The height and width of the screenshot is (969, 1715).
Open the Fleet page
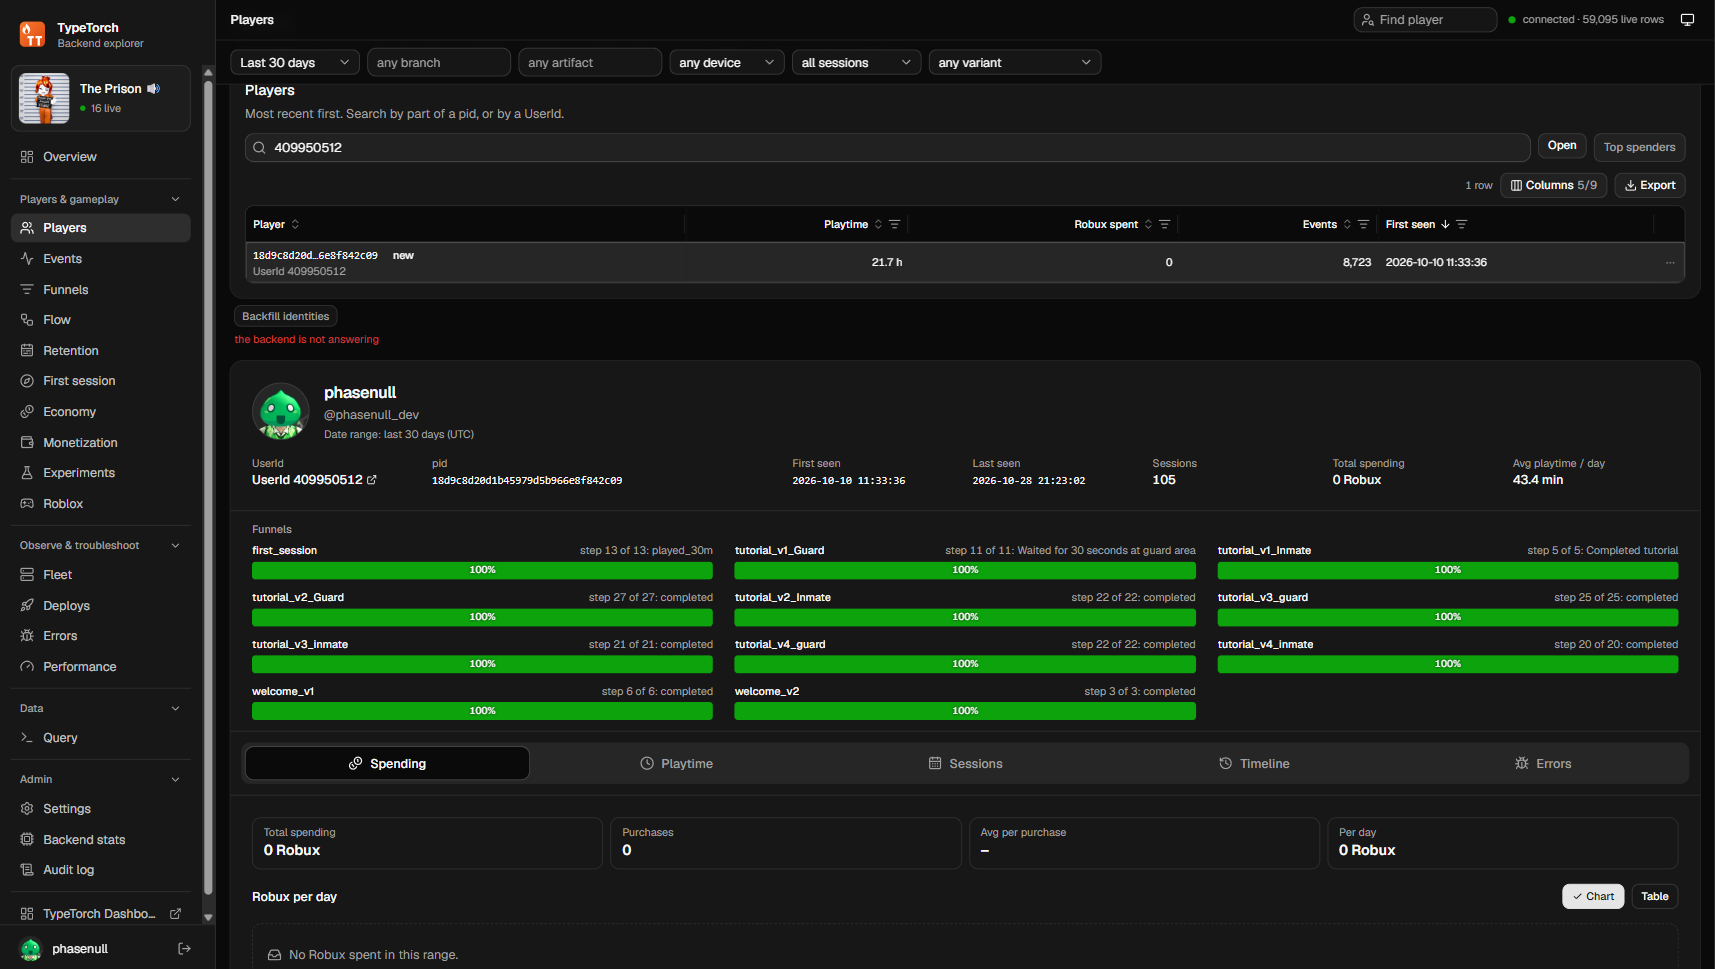[100, 575]
